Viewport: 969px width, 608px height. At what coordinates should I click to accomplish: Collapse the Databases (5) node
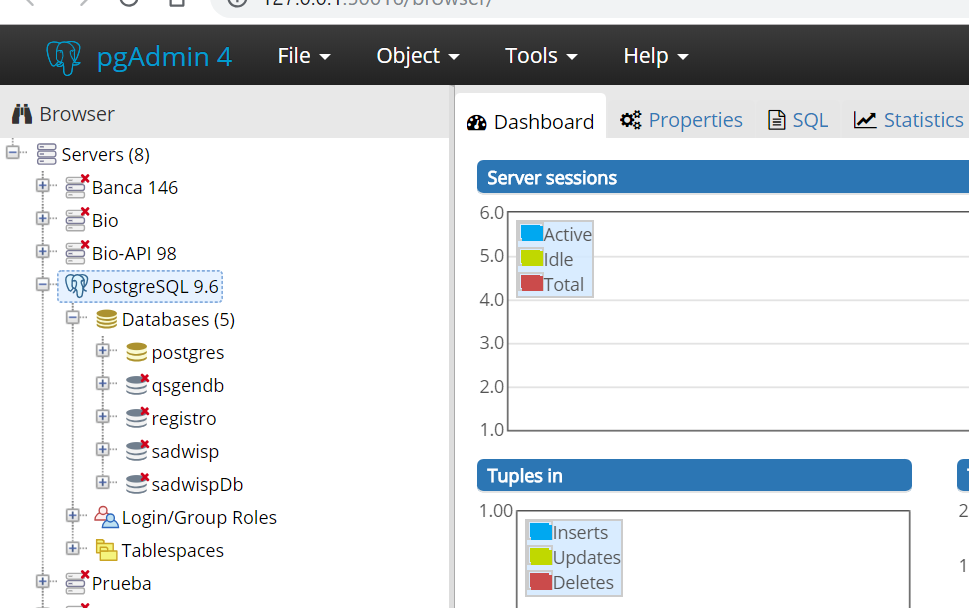73,317
